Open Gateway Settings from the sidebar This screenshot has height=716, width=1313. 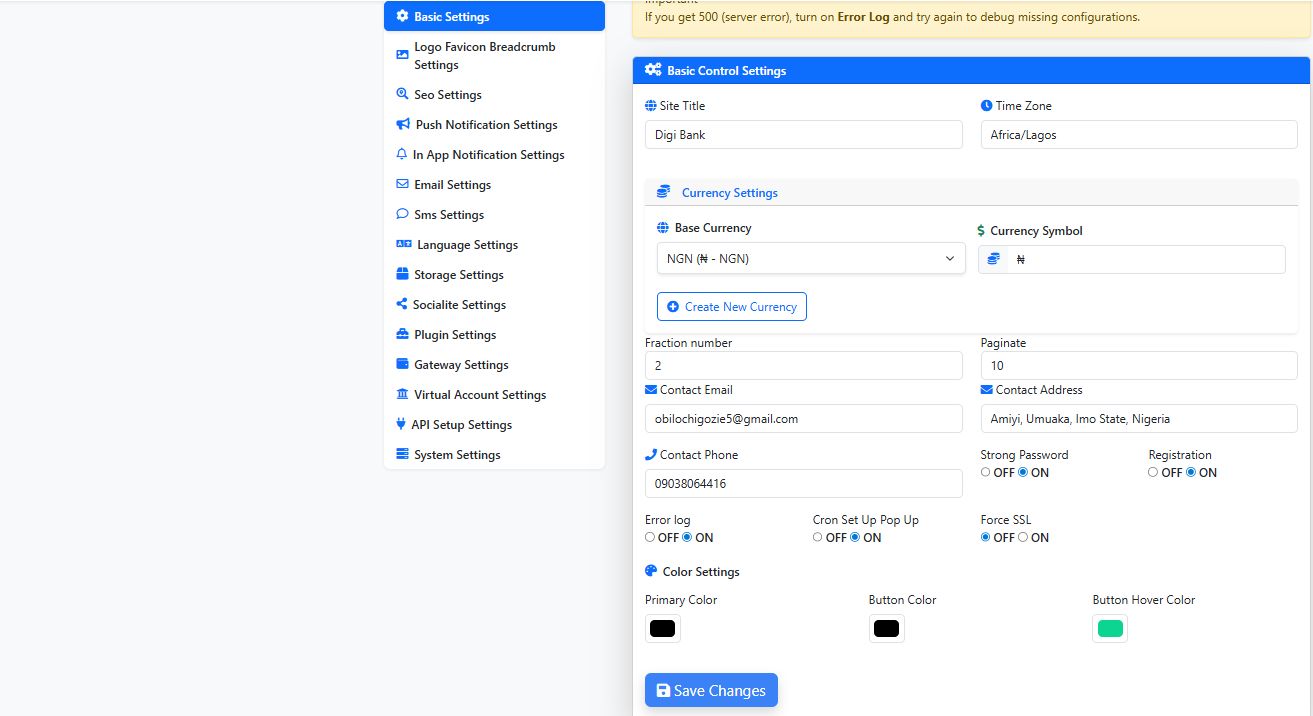coord(461,365)
